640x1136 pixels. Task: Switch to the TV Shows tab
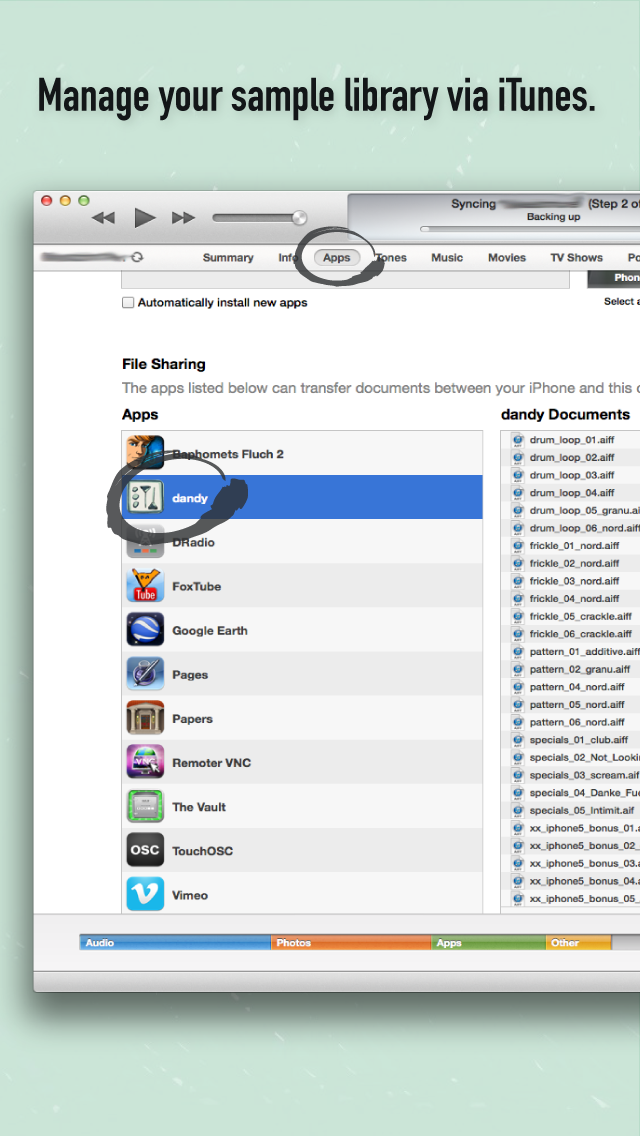pos(576,257)
